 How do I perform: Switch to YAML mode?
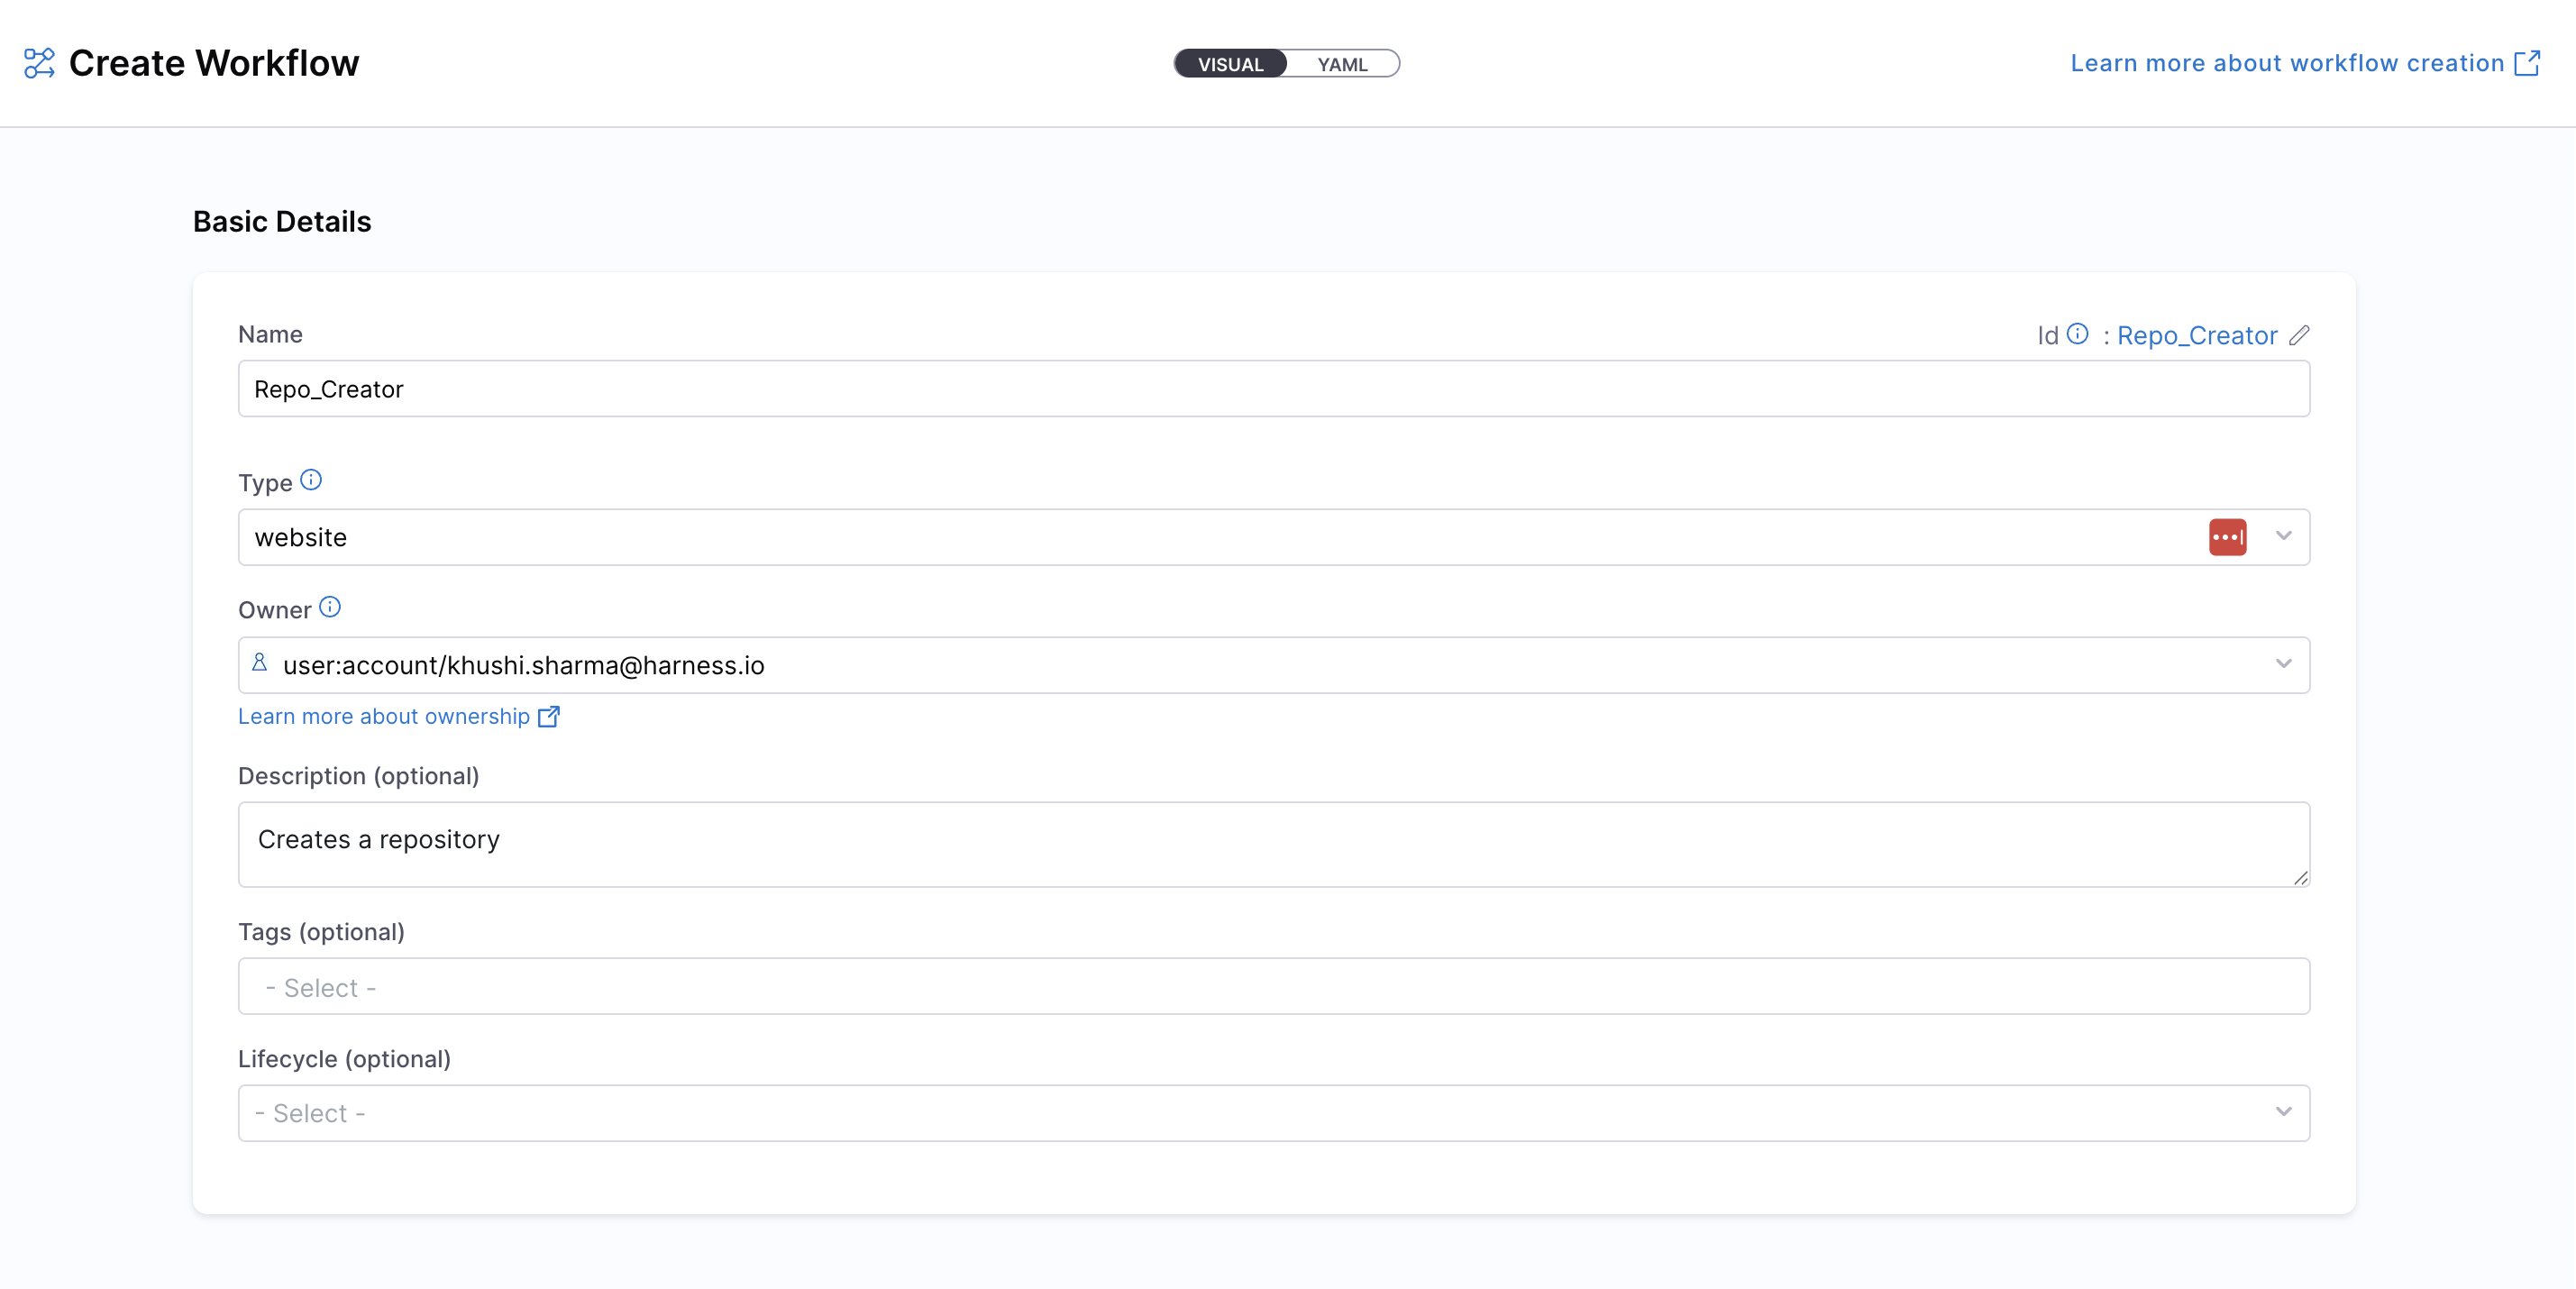click(x=1341, y=64)
